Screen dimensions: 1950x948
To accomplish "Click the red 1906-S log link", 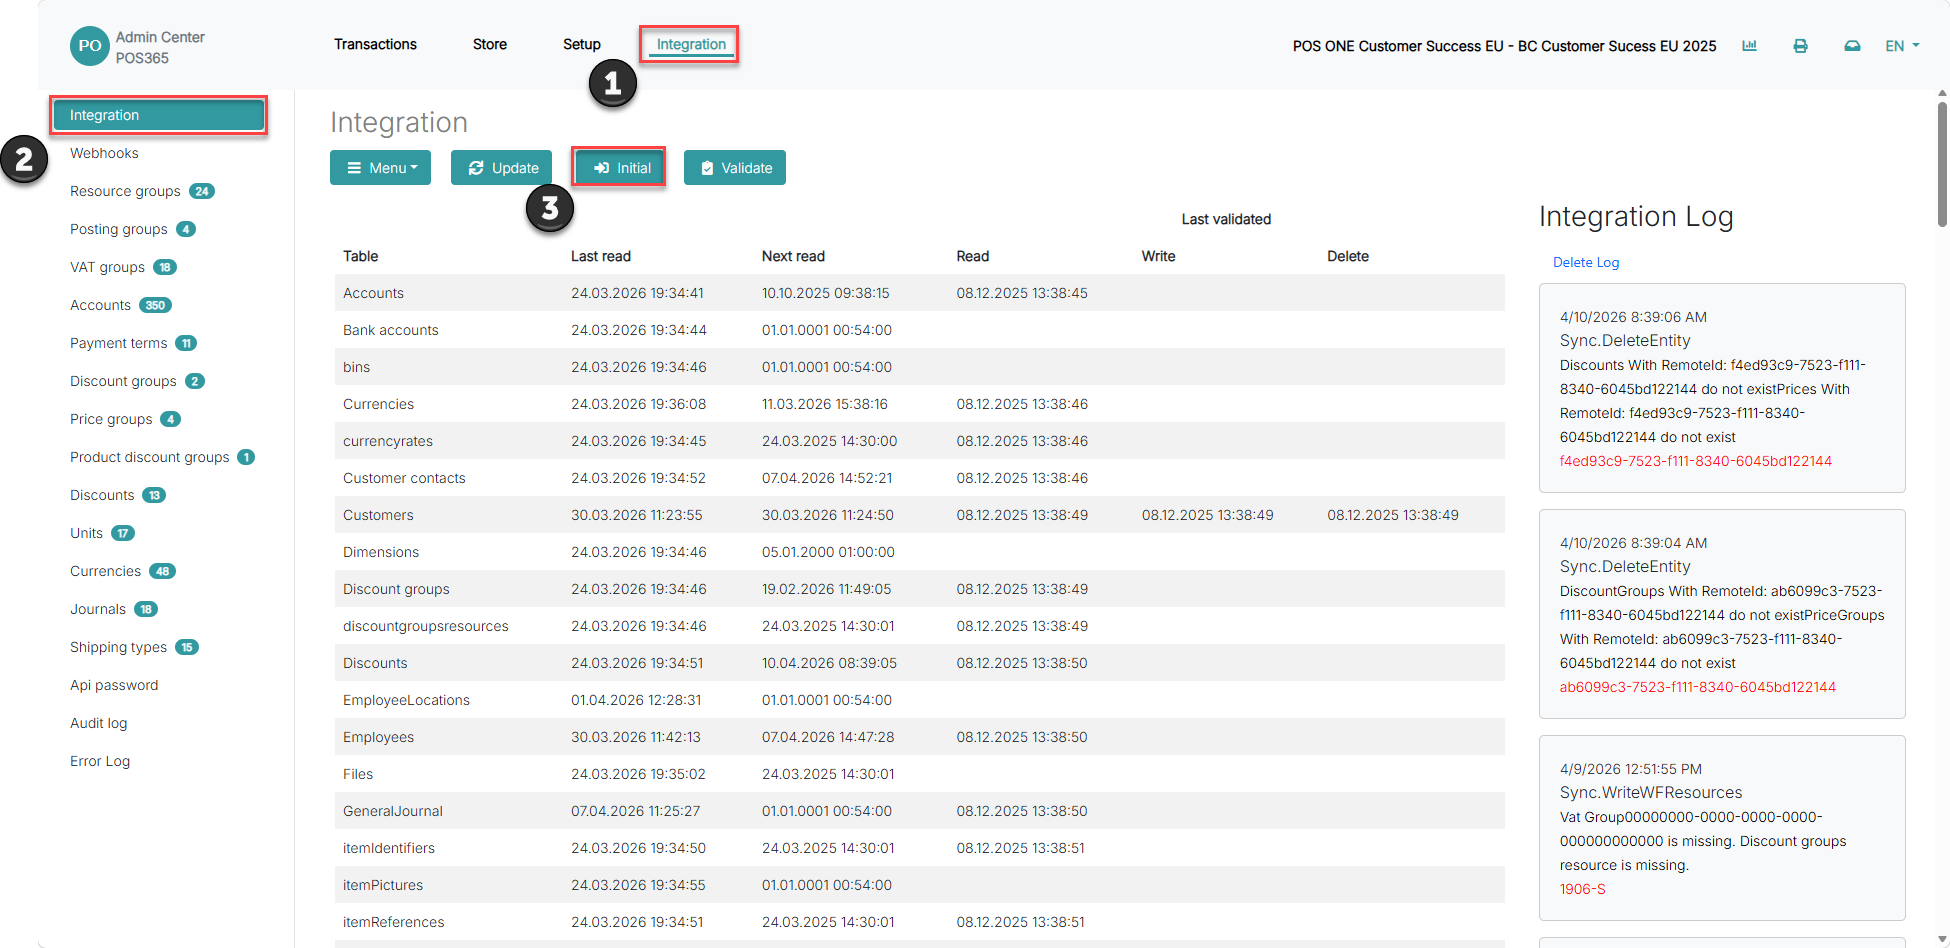I will pos(1582,889).
